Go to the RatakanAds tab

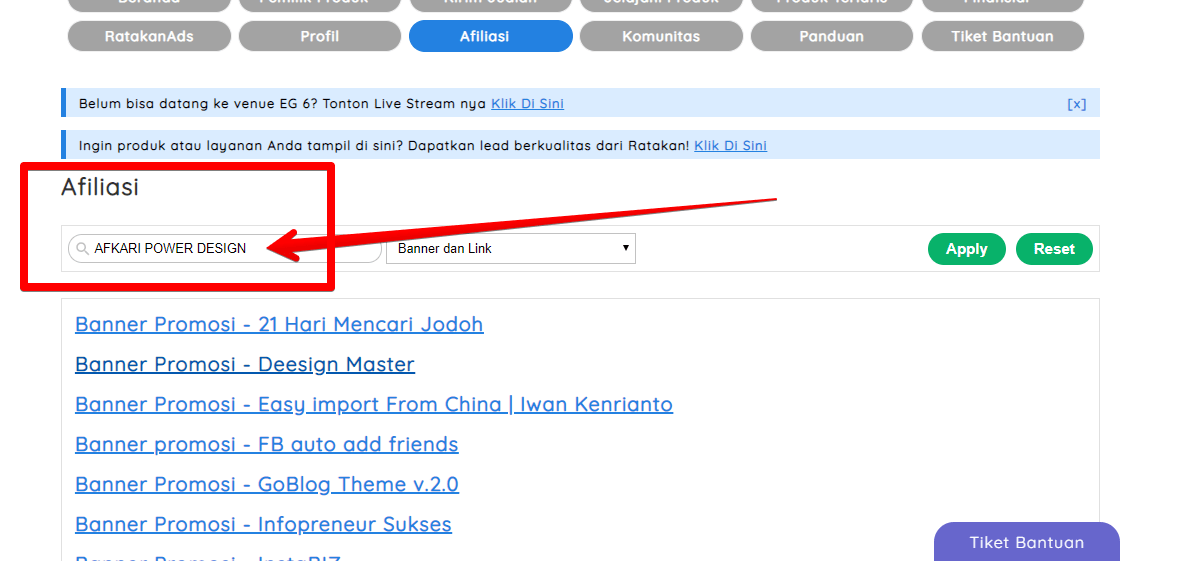point(149,36)
